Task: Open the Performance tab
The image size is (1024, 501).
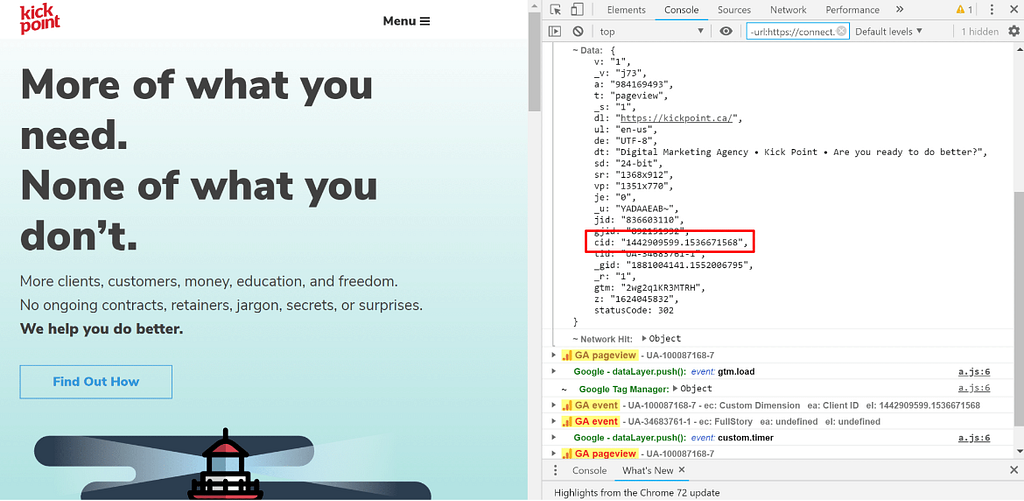Action: coord(852,10)
